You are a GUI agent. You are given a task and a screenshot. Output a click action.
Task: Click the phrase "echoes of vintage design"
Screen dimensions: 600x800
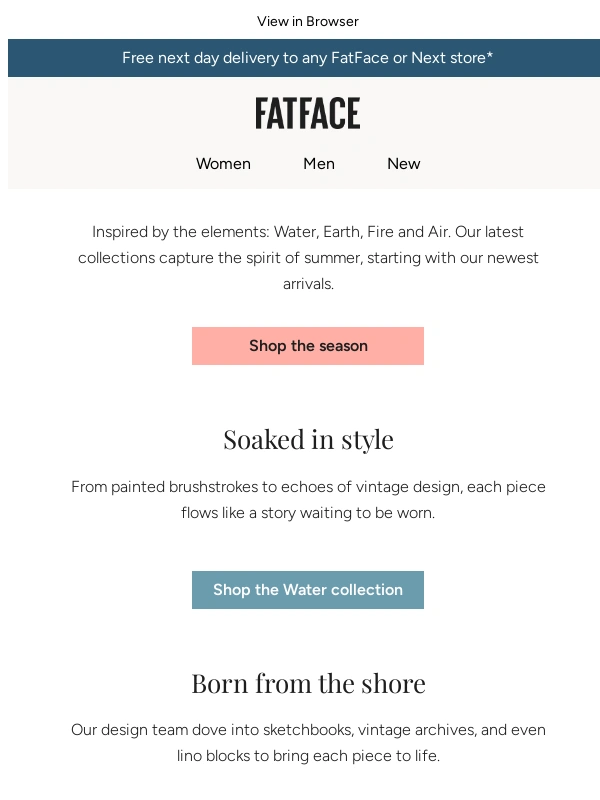[376, 487]
